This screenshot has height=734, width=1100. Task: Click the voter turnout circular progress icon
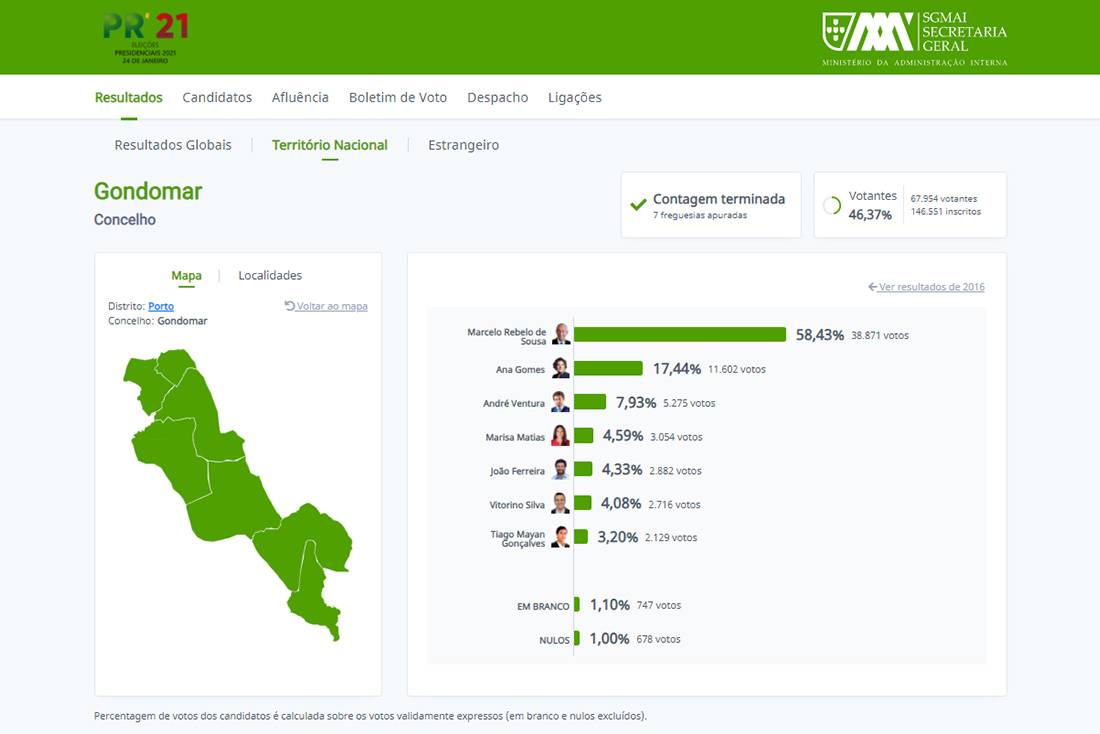pos(831,205)
